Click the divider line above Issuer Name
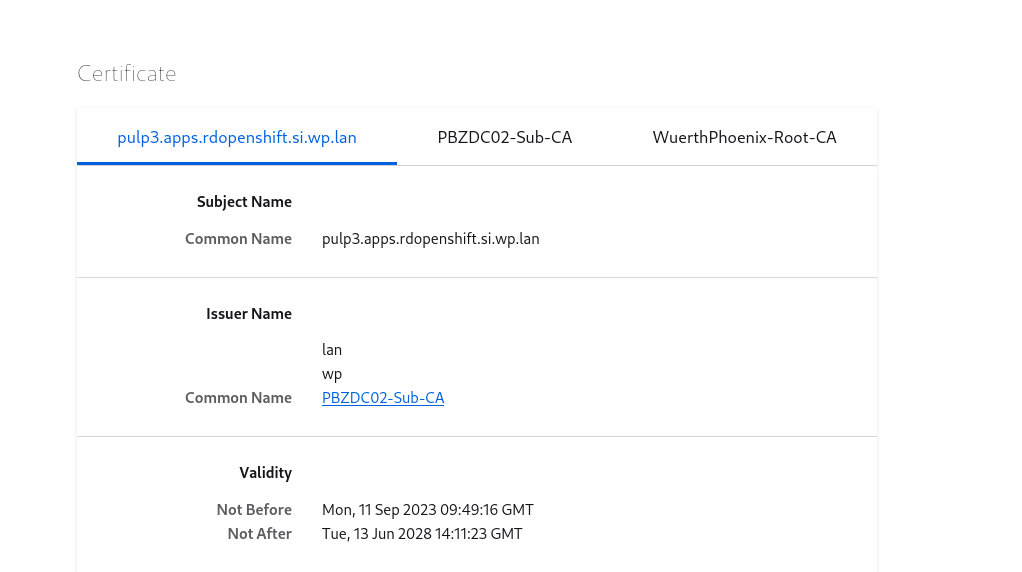The image size is (1022, 572). (476, 278)
